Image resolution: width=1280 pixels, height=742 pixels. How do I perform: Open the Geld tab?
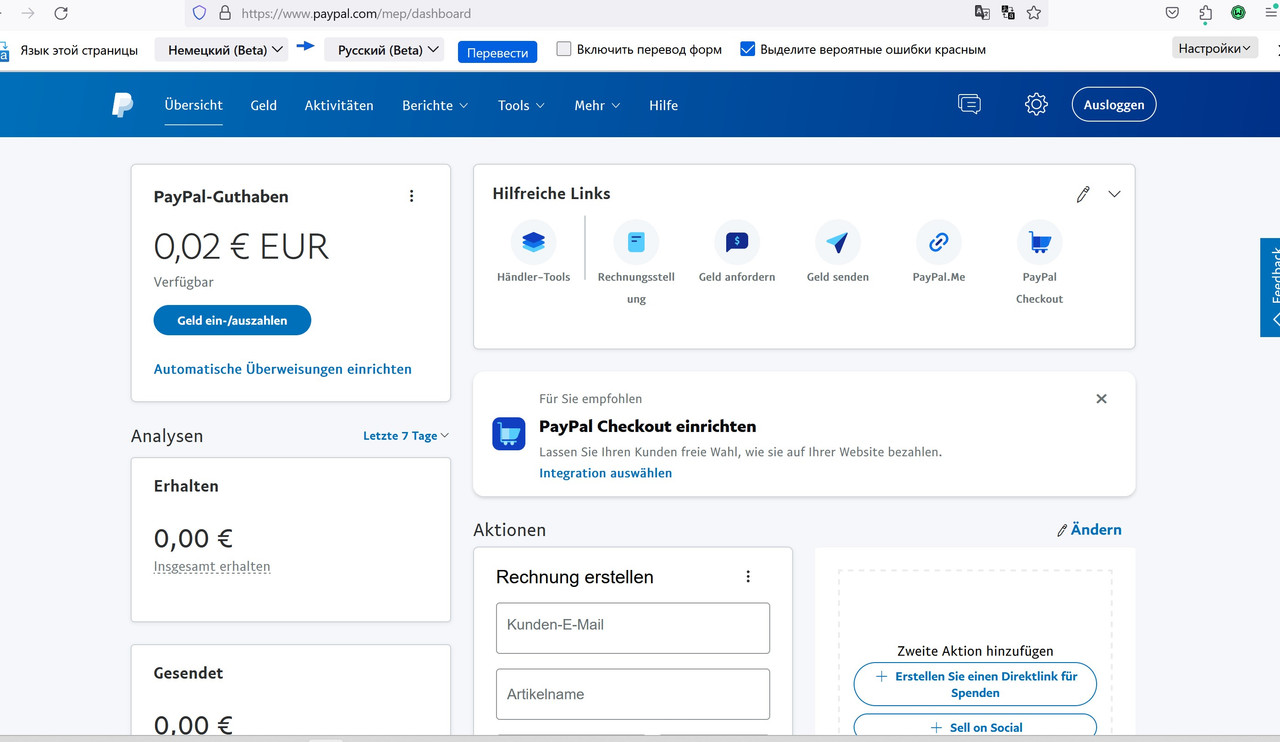coord(264,105)
